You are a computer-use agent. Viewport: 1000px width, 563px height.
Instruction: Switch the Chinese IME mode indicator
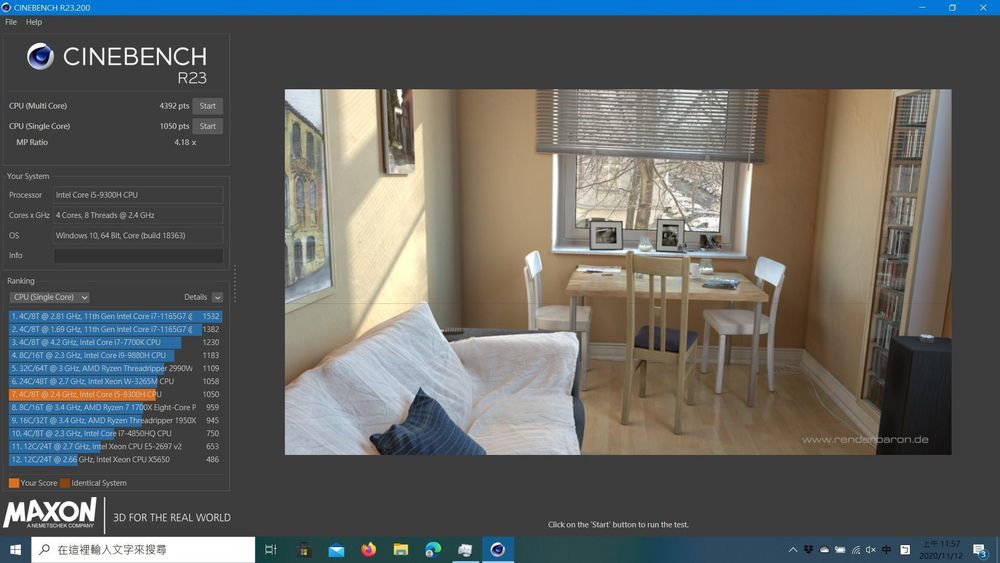[886, 550]
